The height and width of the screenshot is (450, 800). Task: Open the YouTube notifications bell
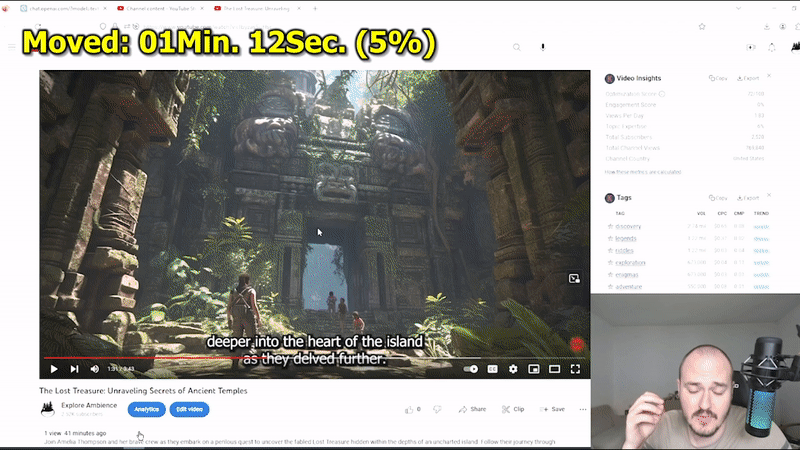(x=772, y=47)
